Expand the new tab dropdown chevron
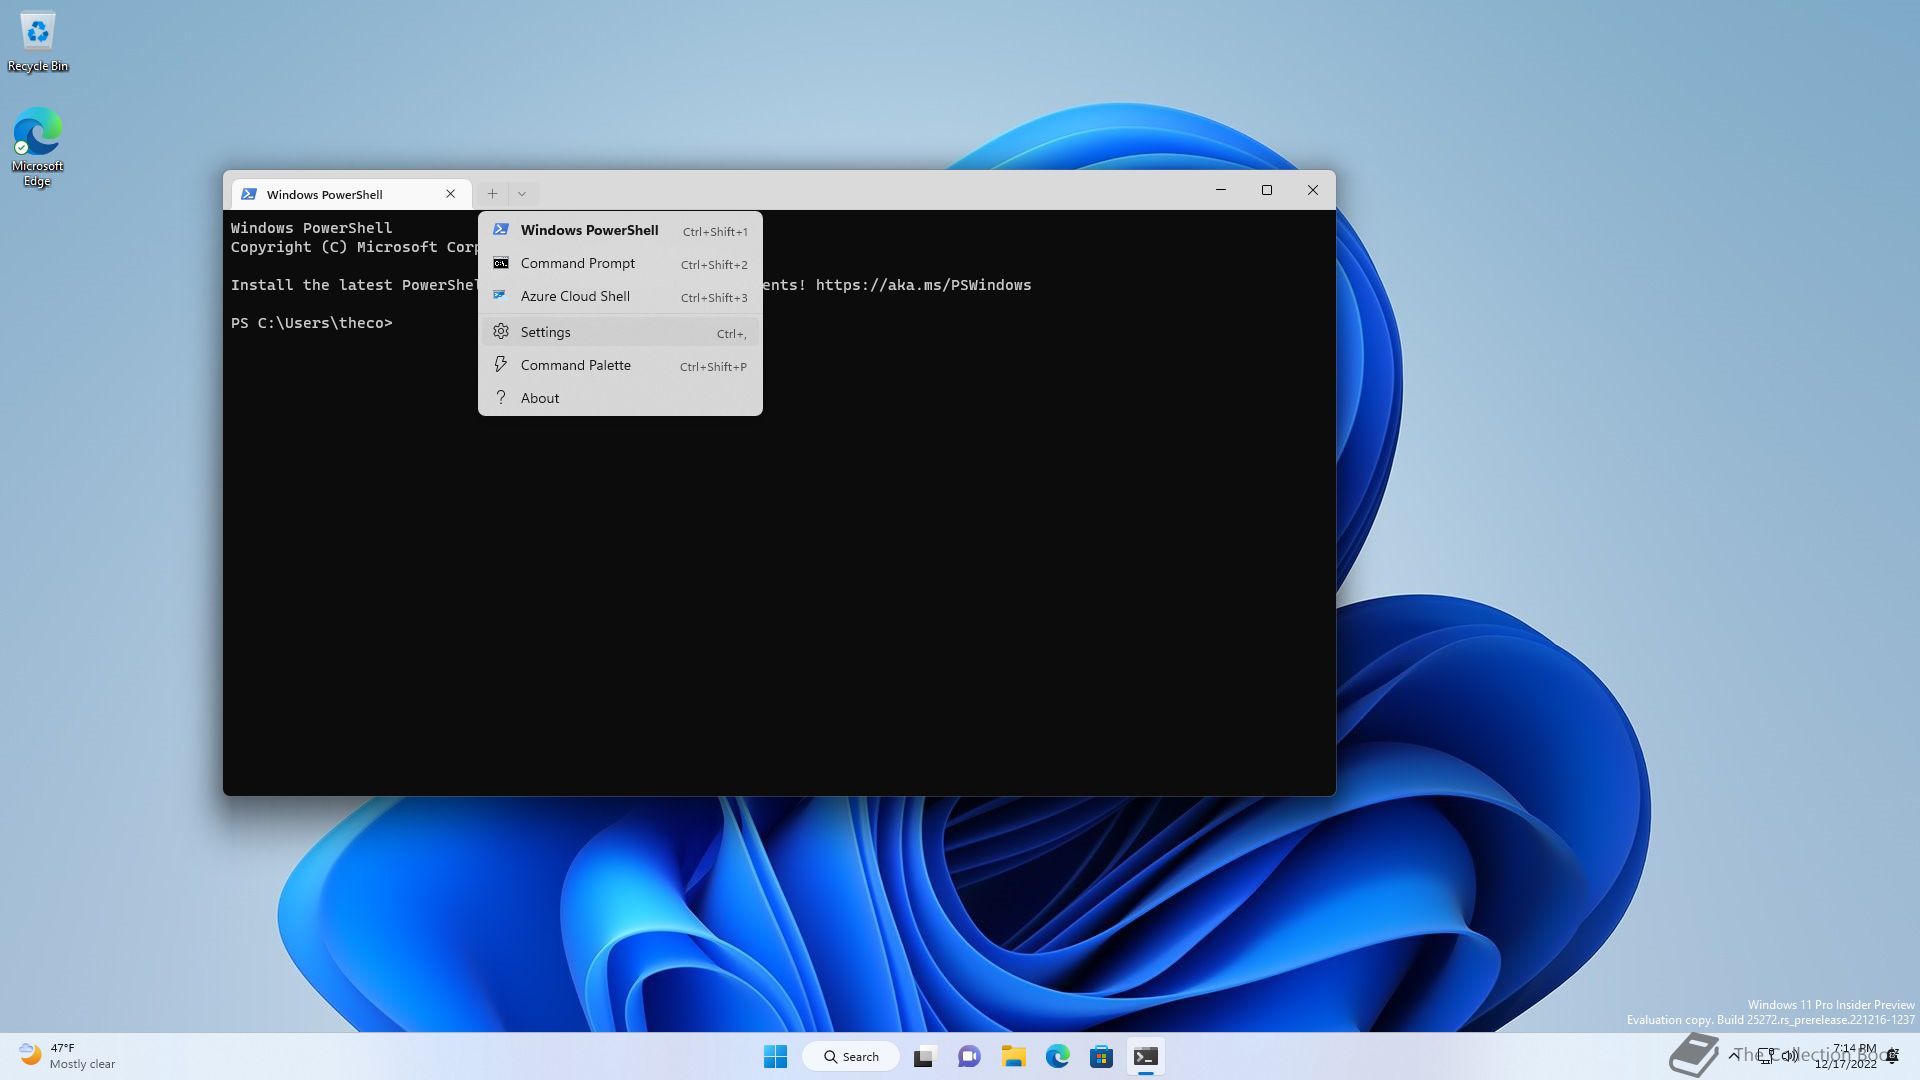The width and height of the screenshot is (1920, 1080). (521, 194)
